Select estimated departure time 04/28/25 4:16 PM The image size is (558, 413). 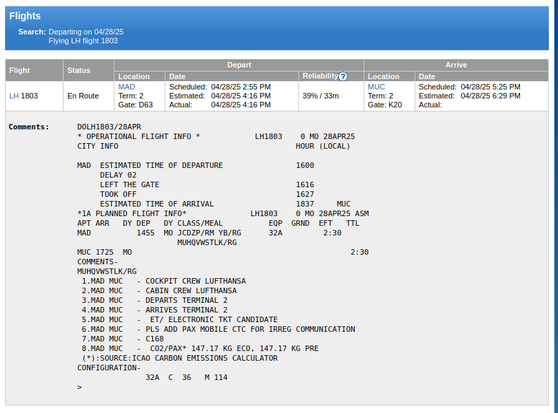tap(241, 96)
